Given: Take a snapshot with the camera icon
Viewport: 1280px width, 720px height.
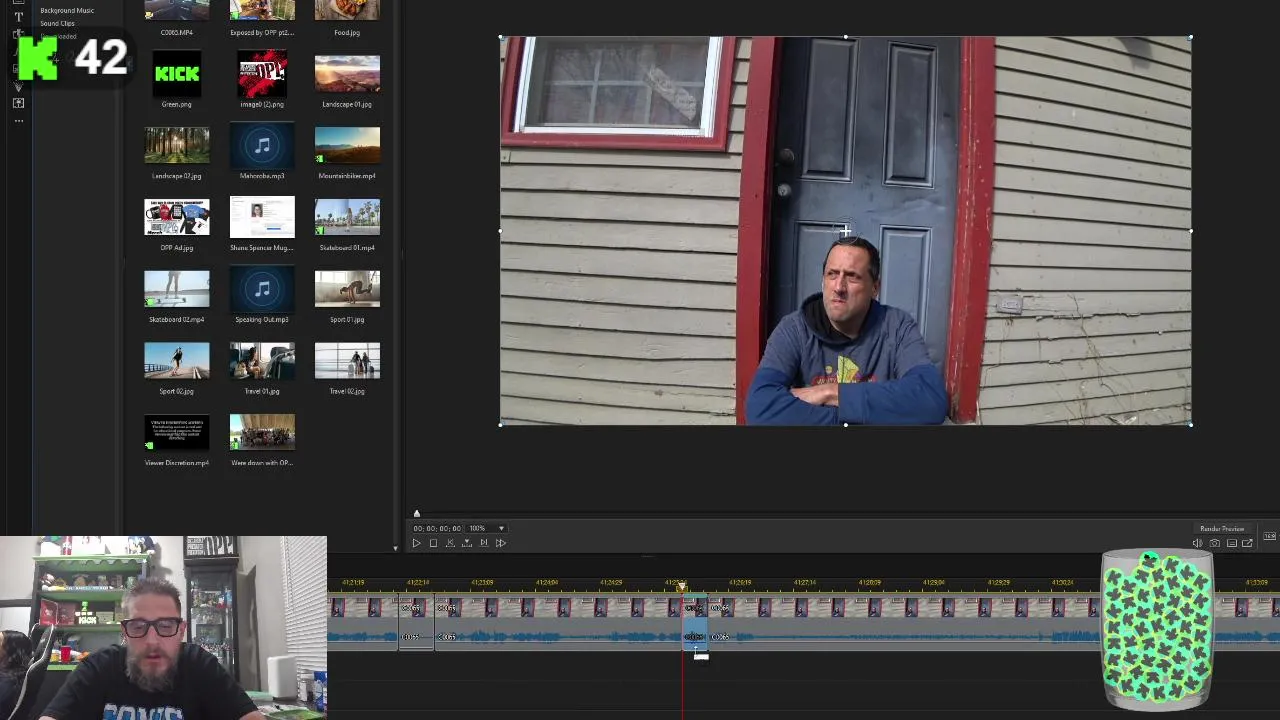Looking at the screenshot, I should coord(1214,543).
